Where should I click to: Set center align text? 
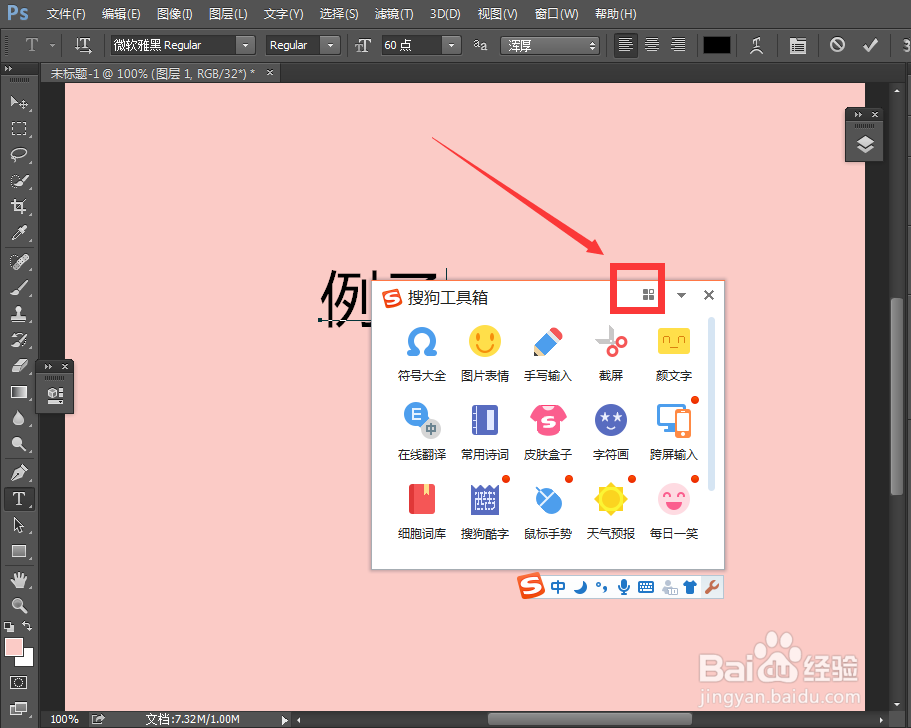652,45
